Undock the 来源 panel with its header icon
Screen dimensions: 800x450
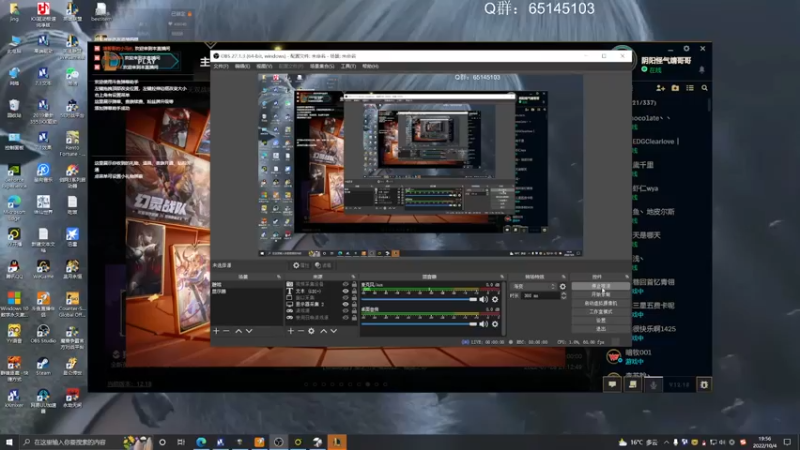[x=354, y=277]
